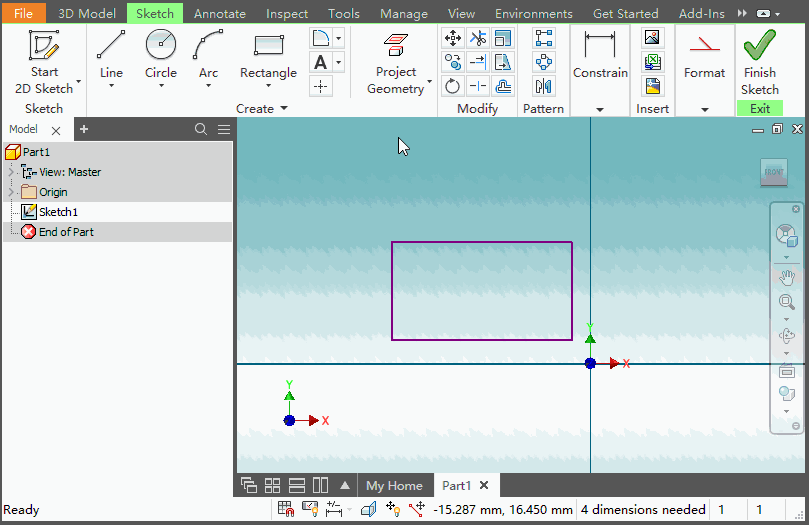The image size is (809, 525).
Task: Expand the Origin folder node
Action: [11, 192]
